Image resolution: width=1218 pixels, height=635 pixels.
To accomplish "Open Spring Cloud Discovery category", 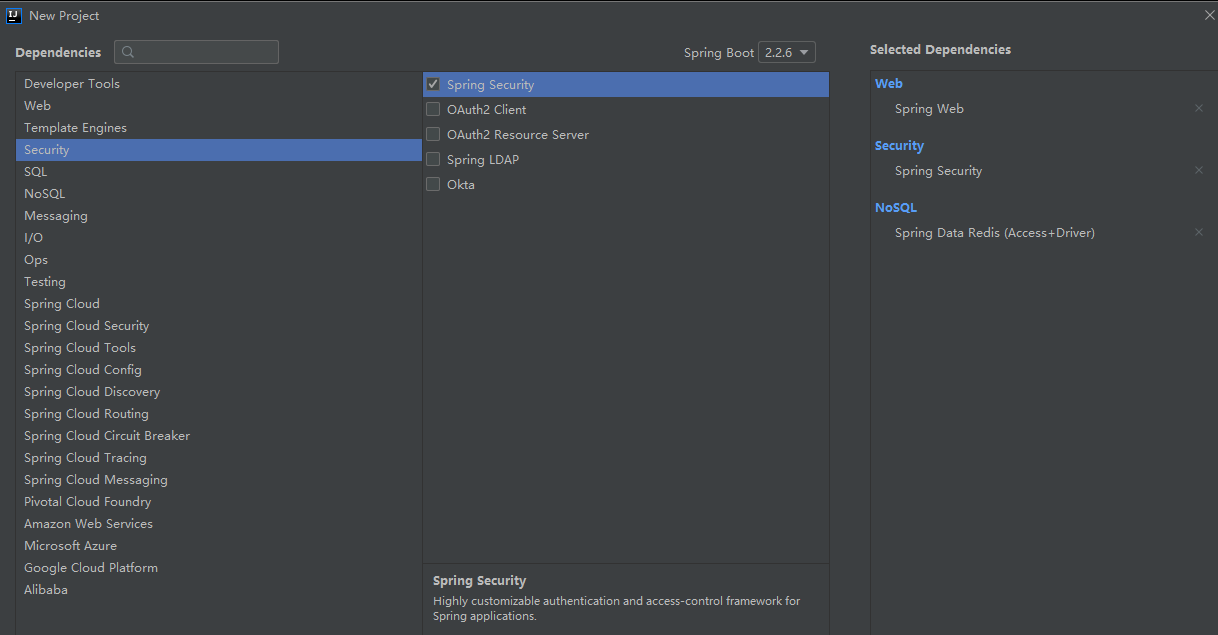I will click(219, 391).
